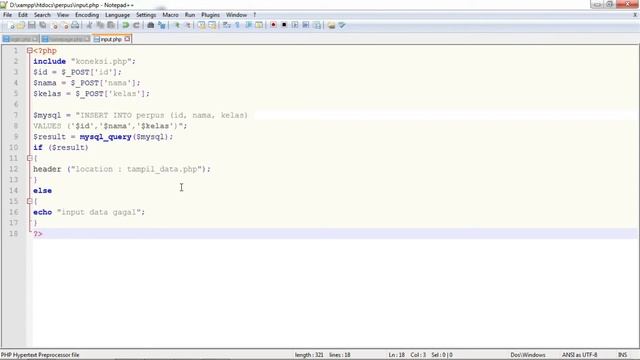
Task: Create a new document with the New icon
Action: [11, 25]
